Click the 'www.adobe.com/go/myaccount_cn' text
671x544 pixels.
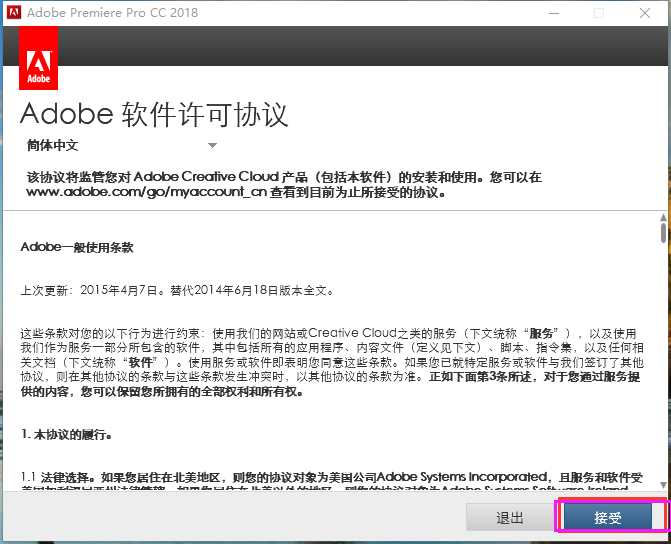[146, 192]
